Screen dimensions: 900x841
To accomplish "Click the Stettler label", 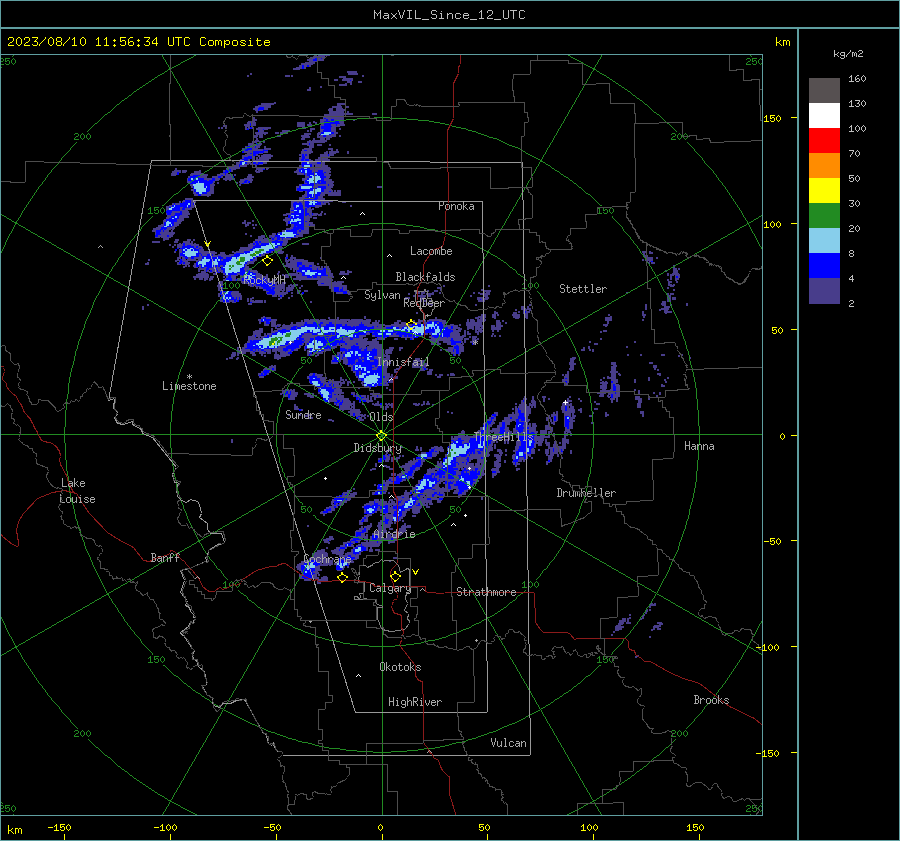I will click(583, 289).
